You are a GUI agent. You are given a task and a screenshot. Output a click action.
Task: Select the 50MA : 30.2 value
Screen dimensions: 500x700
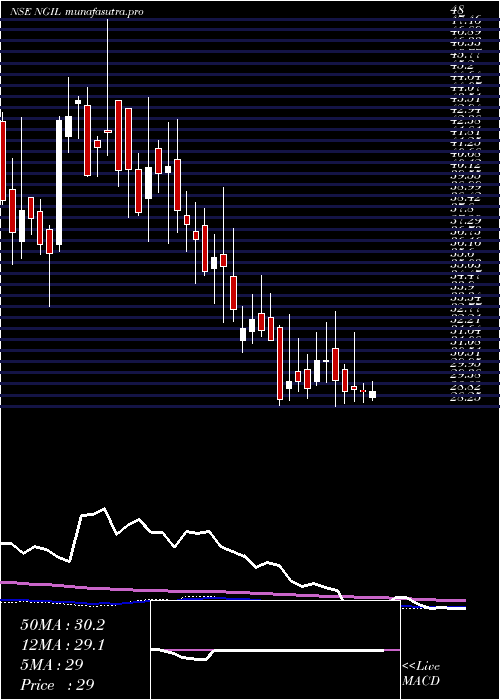(62, 625)
